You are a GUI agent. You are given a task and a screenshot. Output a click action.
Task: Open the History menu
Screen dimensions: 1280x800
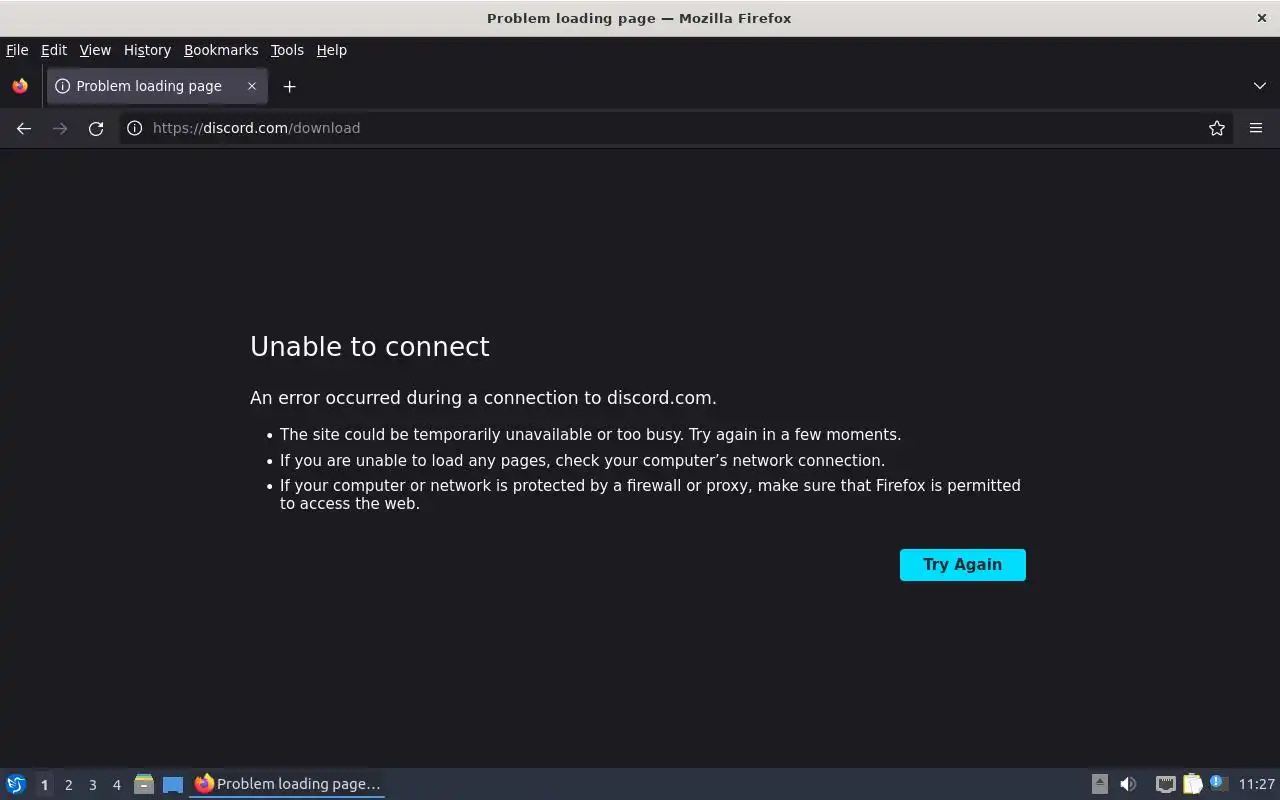(147, 50)
